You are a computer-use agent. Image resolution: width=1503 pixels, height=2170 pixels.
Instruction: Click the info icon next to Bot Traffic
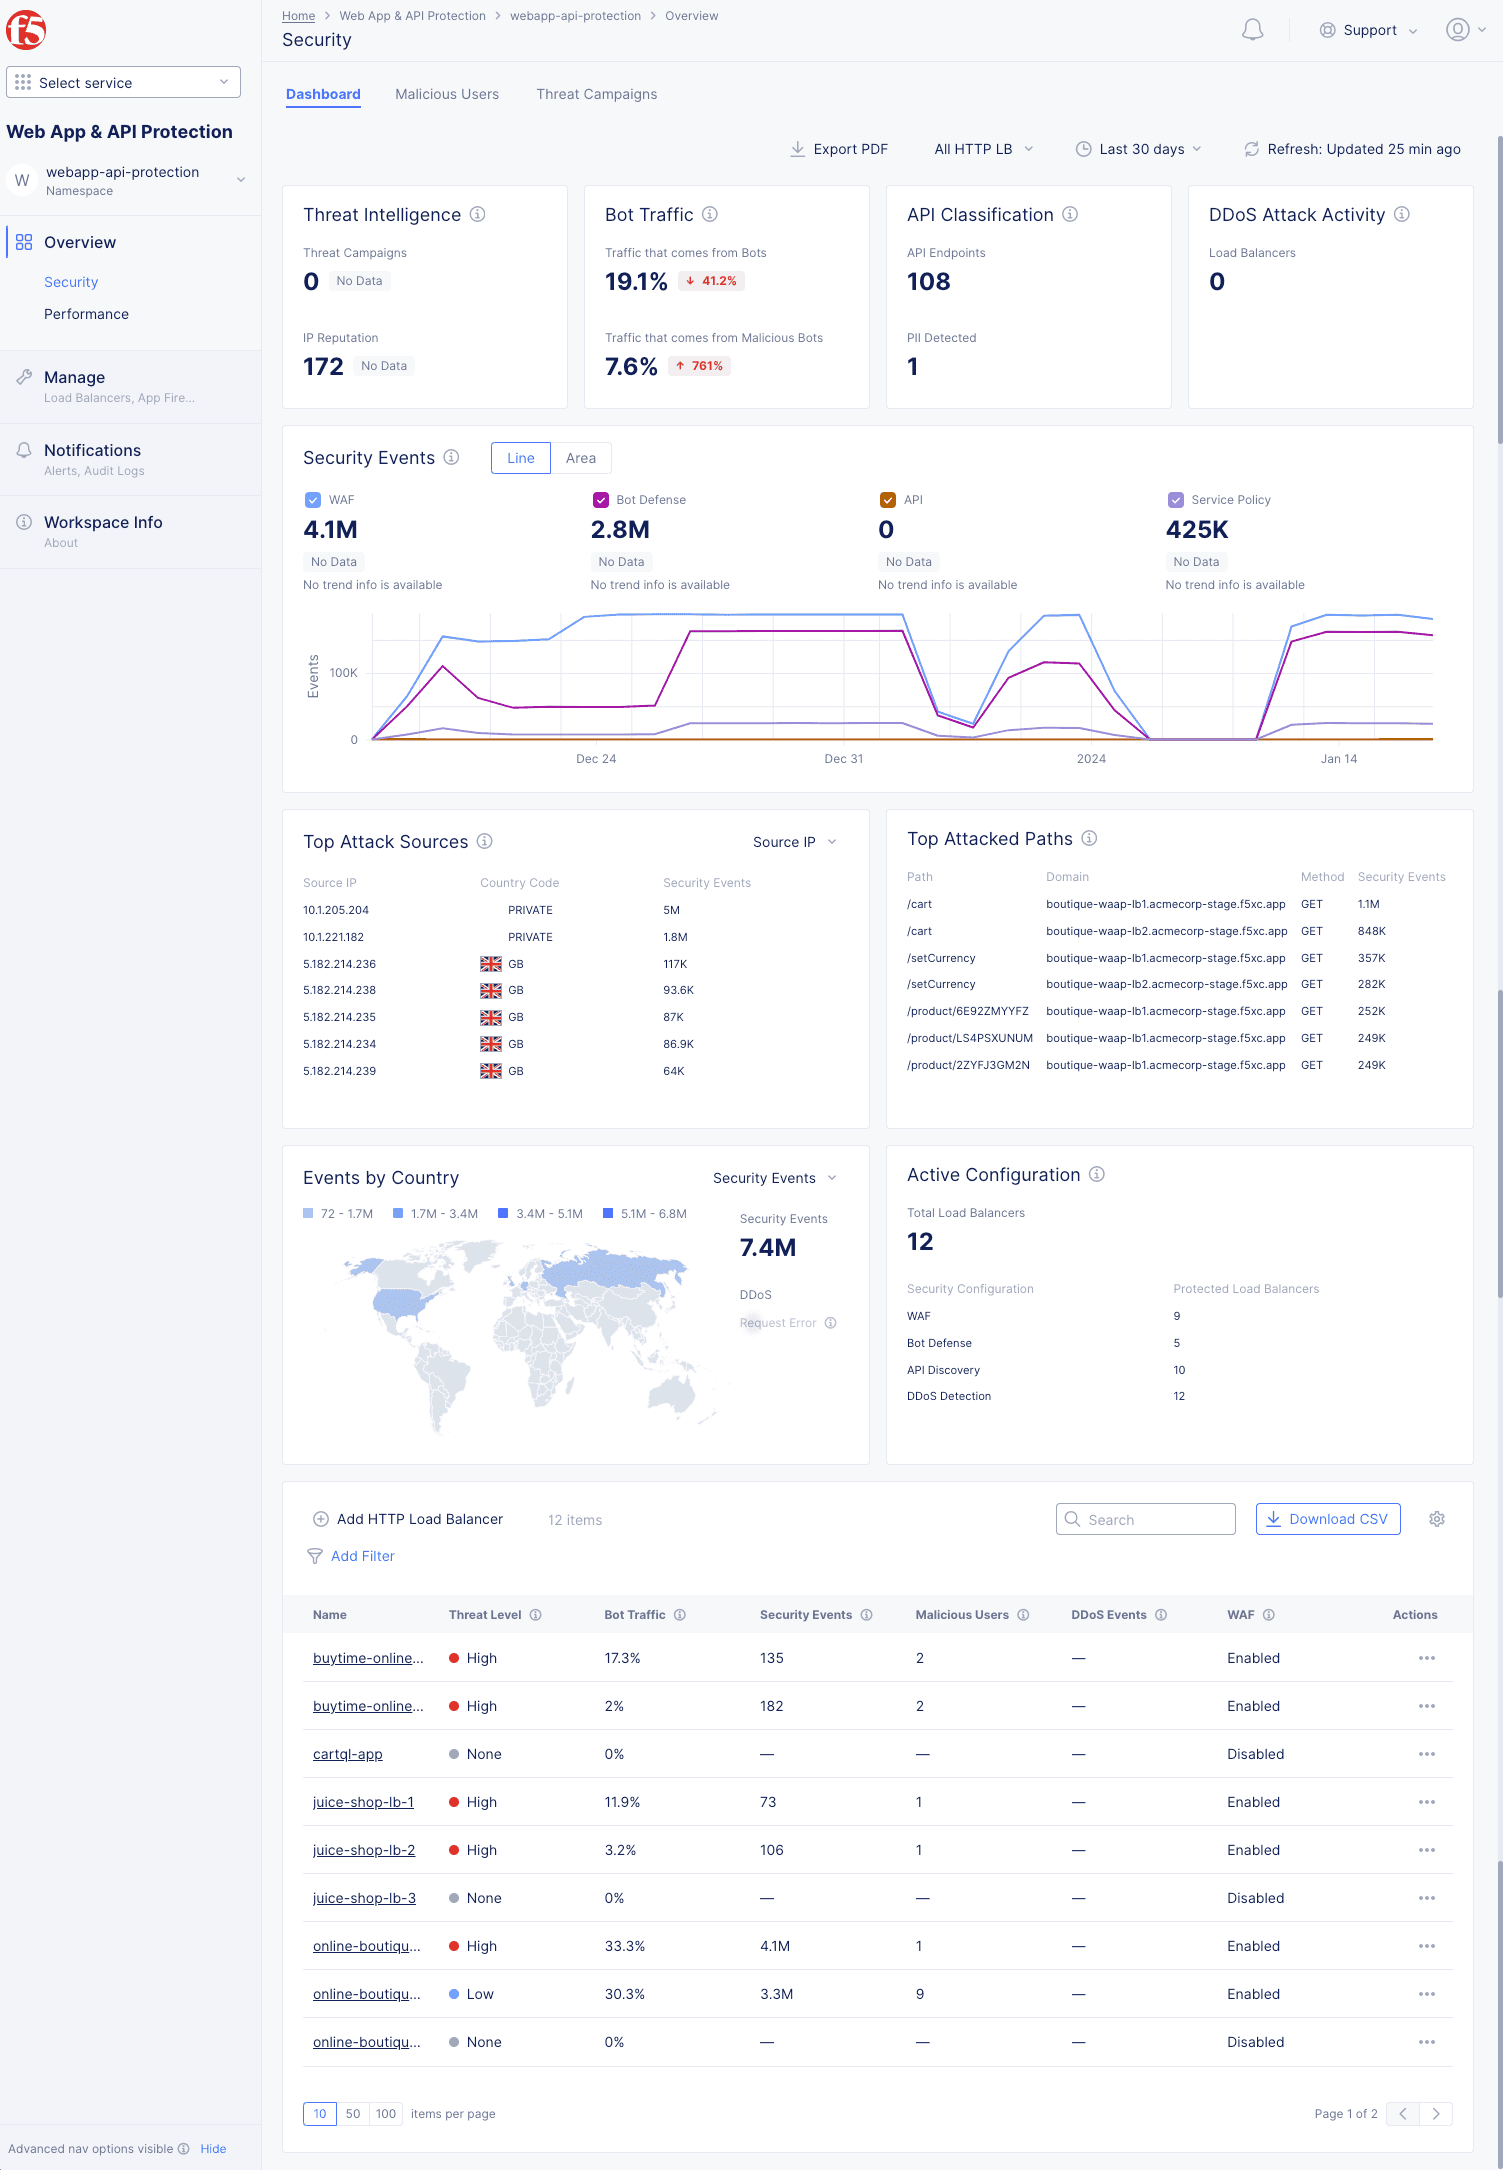click(710, 214)
